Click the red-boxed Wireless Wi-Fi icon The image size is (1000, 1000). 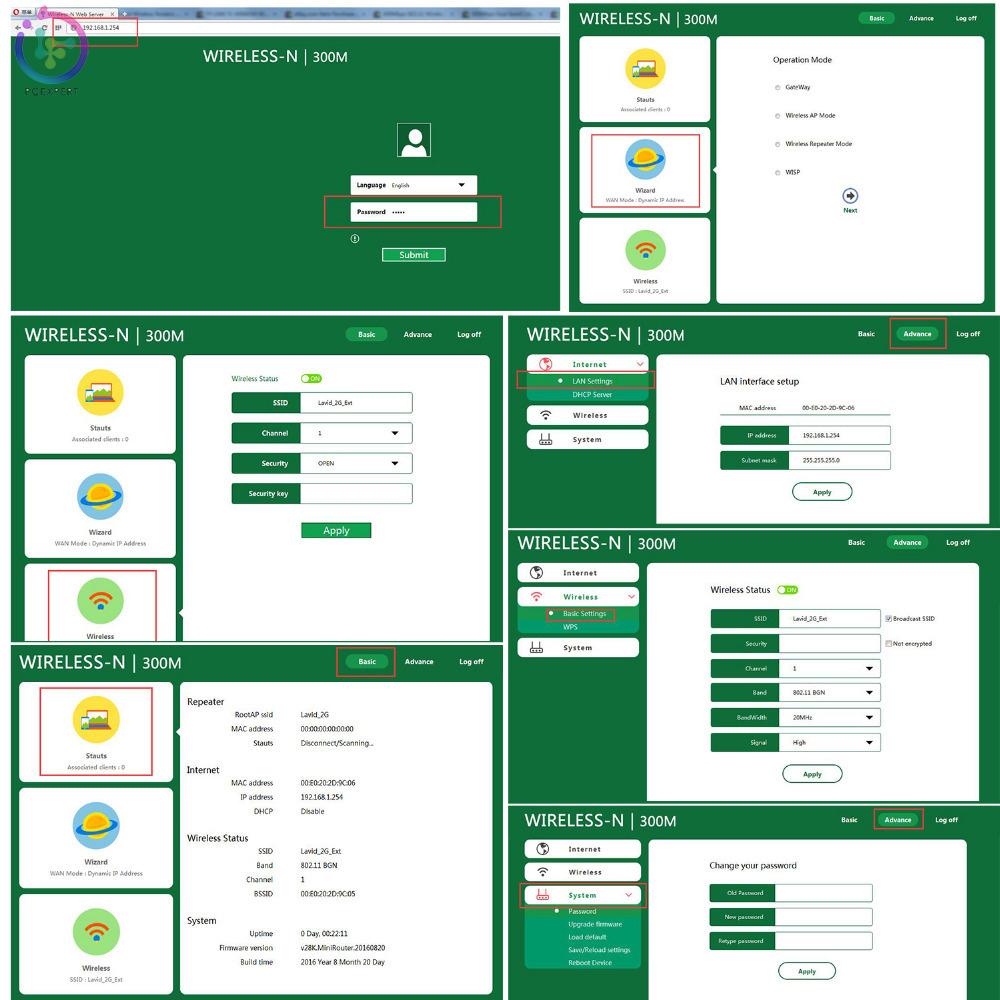(100, 600)
